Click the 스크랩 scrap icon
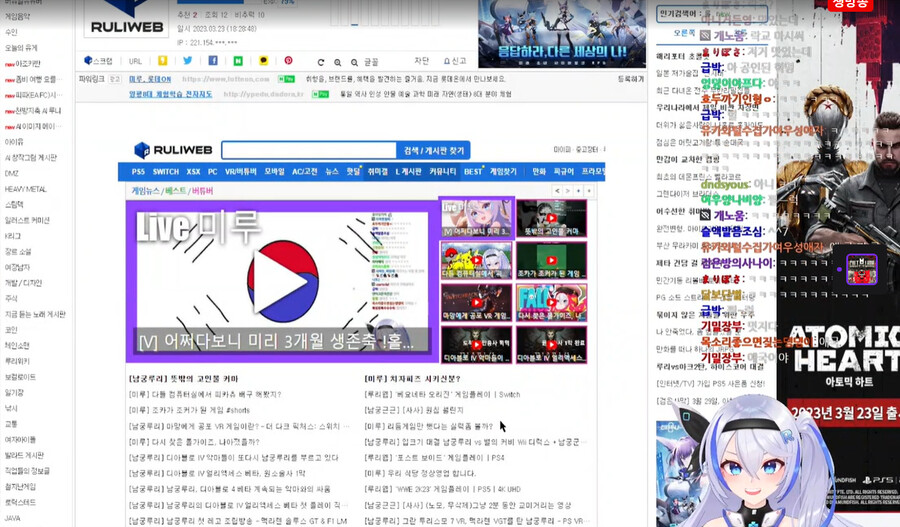The width and height of the screenshot is (900, 527). 98,61
